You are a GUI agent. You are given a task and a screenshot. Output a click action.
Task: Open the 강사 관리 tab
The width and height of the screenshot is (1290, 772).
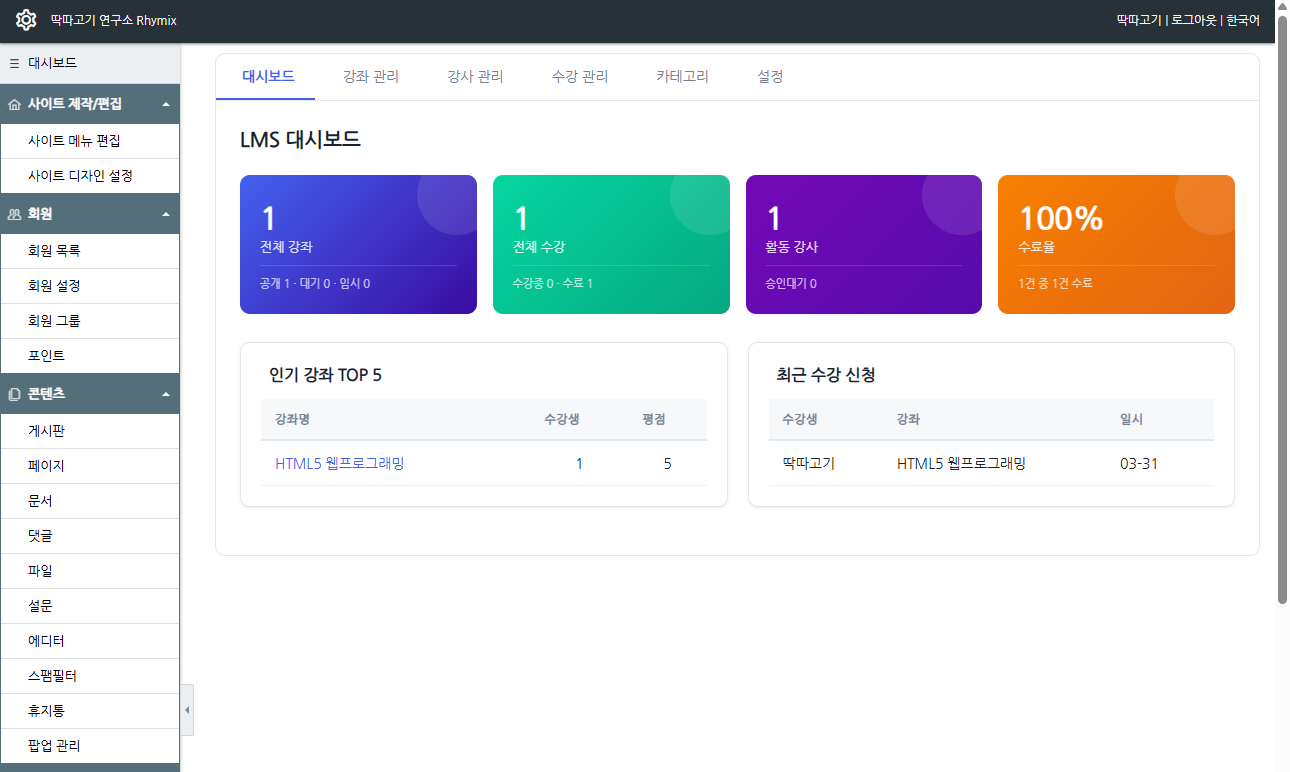[x=474, y=75]
